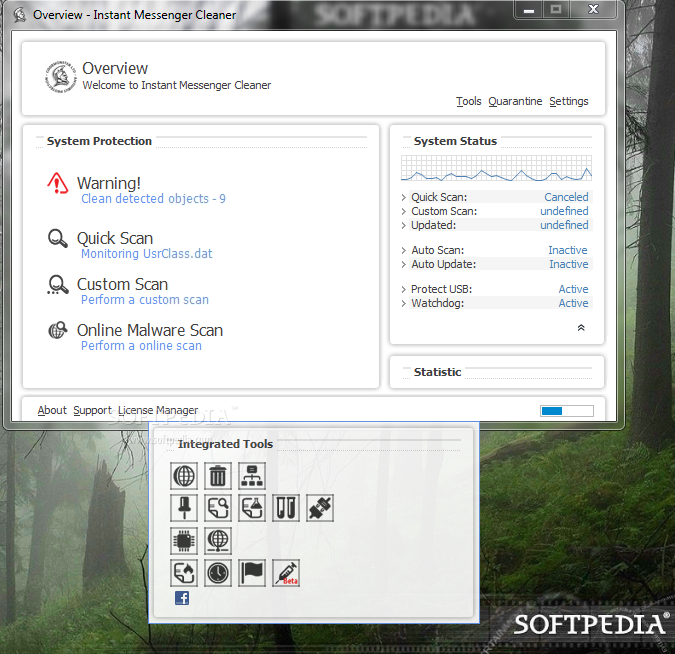Click 'Clean detected objects - 9' link
The height and width of the screenshot is (654, 675).
153,199
